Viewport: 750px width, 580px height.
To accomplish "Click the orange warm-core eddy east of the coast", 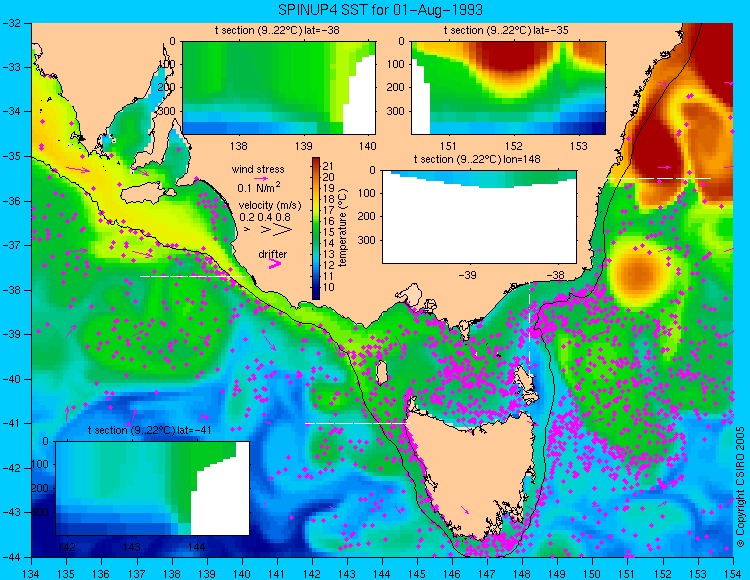I will pyautogui.click(x=640, y=274).
